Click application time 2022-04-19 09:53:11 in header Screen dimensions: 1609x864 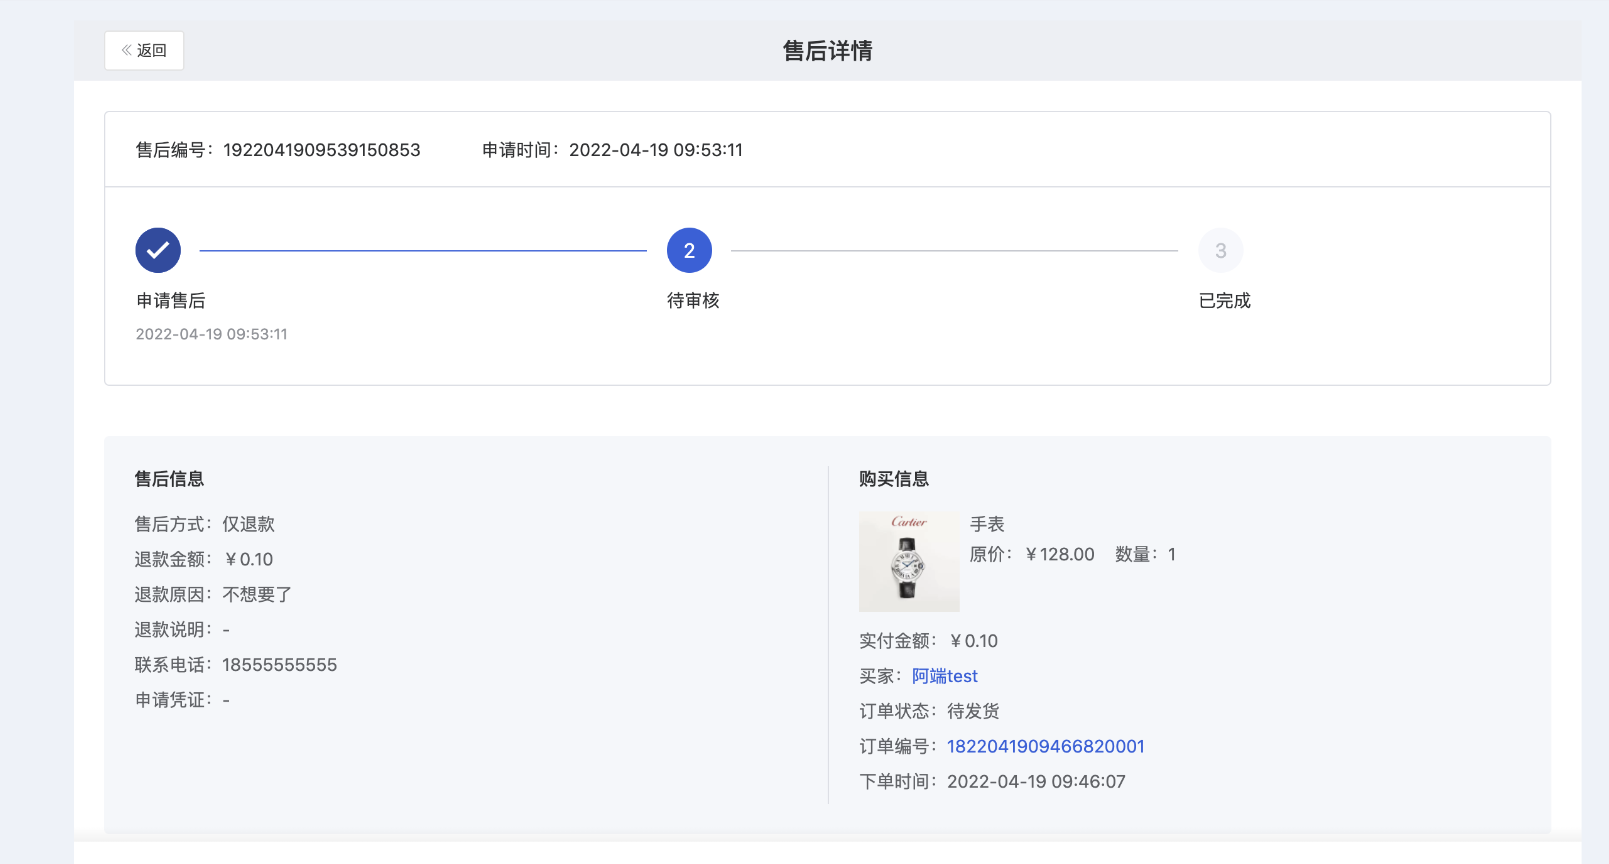(x=655, y=150)
